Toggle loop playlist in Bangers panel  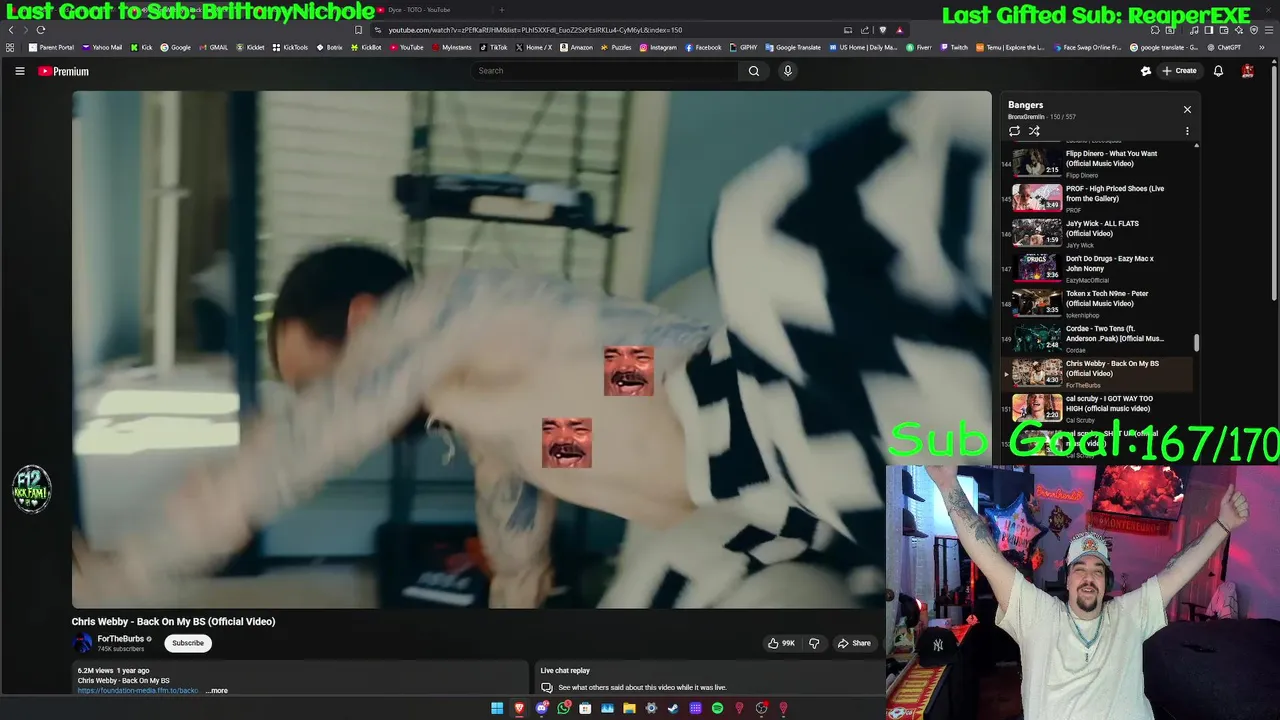click(1014, 131)
